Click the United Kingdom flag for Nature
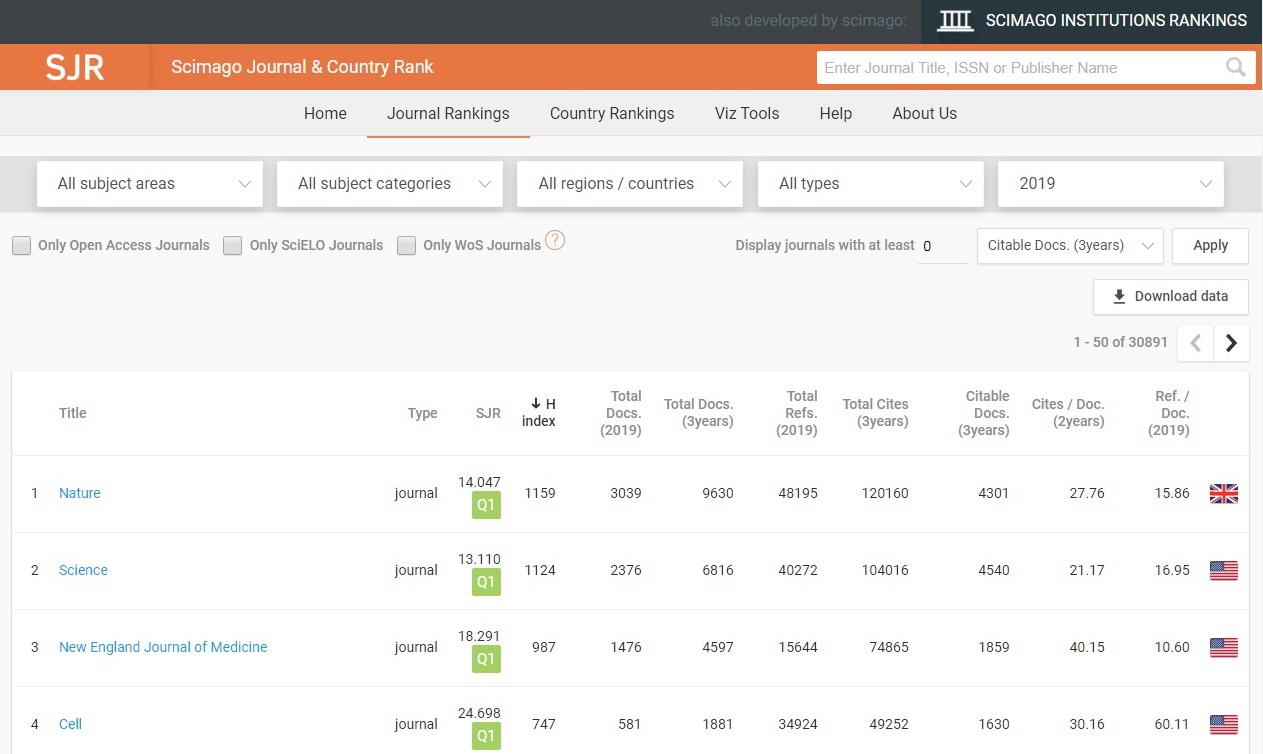The width and height of the screenshot is (1263, 754). (1224, 493)
